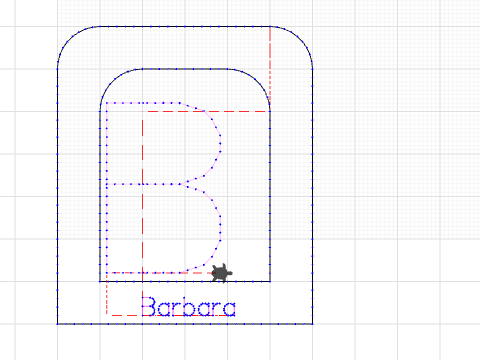Click the turtle cursor on the canvas

point(222,273)
